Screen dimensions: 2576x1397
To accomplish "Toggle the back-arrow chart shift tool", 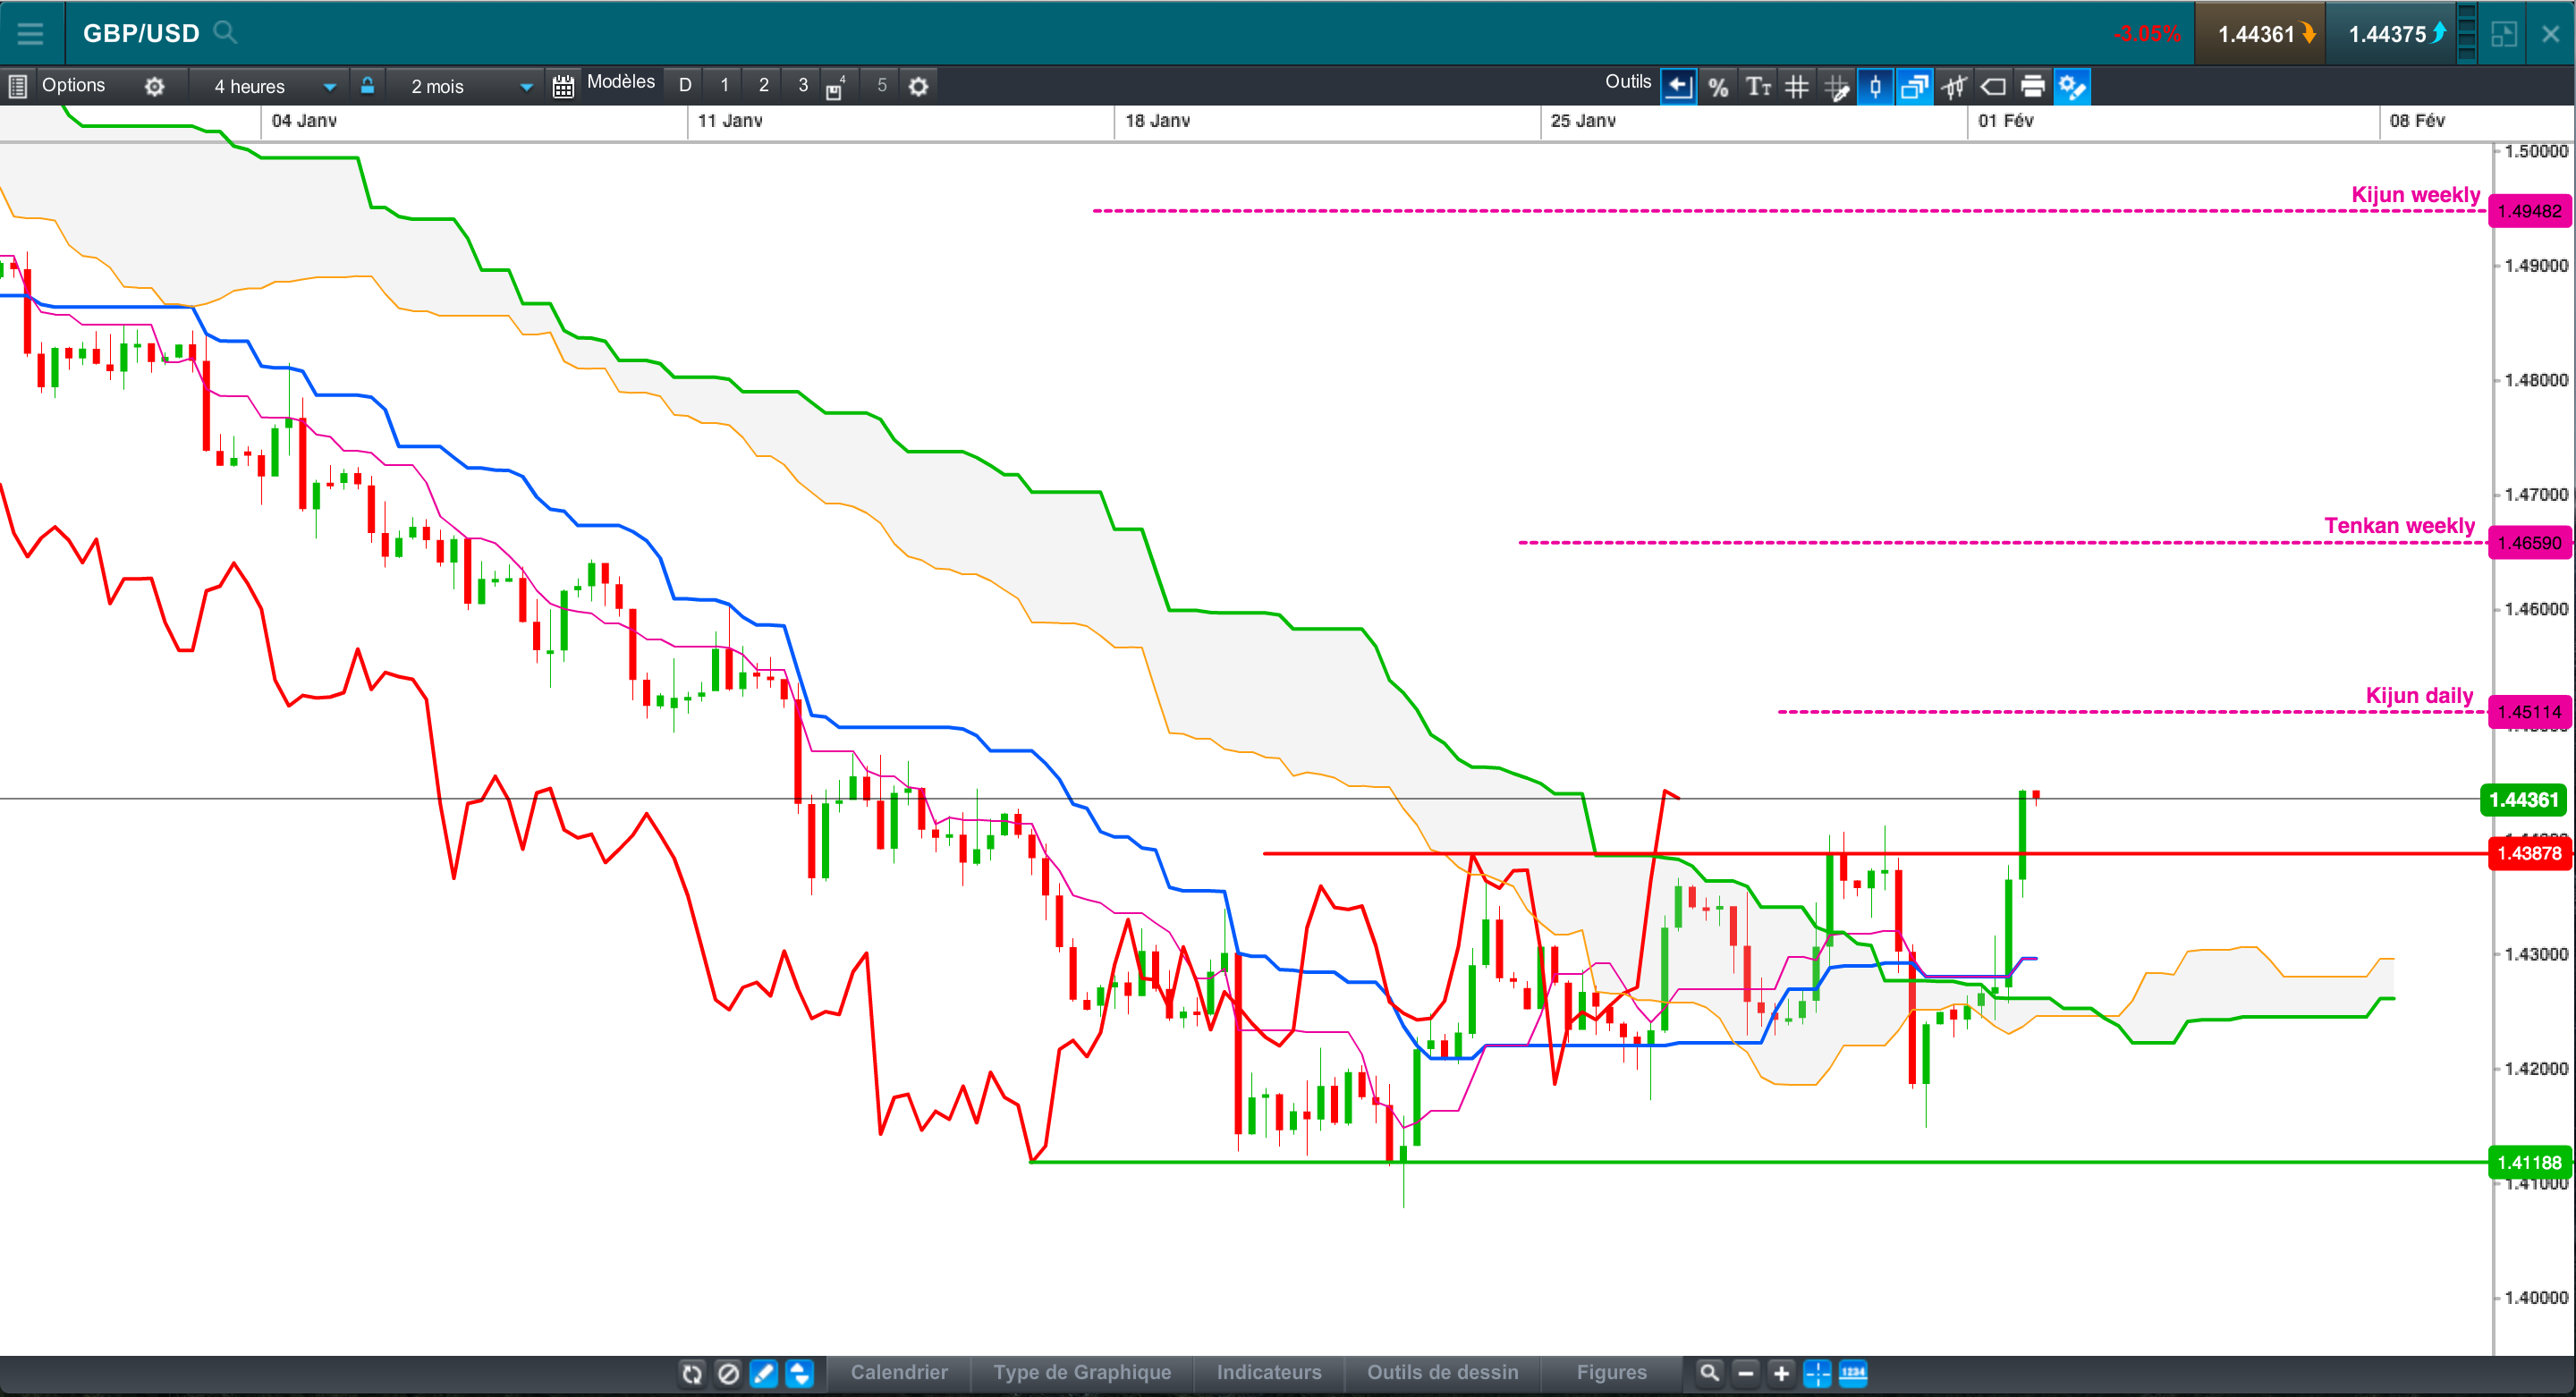I will pyautogui.click(x=1678, y=87).
